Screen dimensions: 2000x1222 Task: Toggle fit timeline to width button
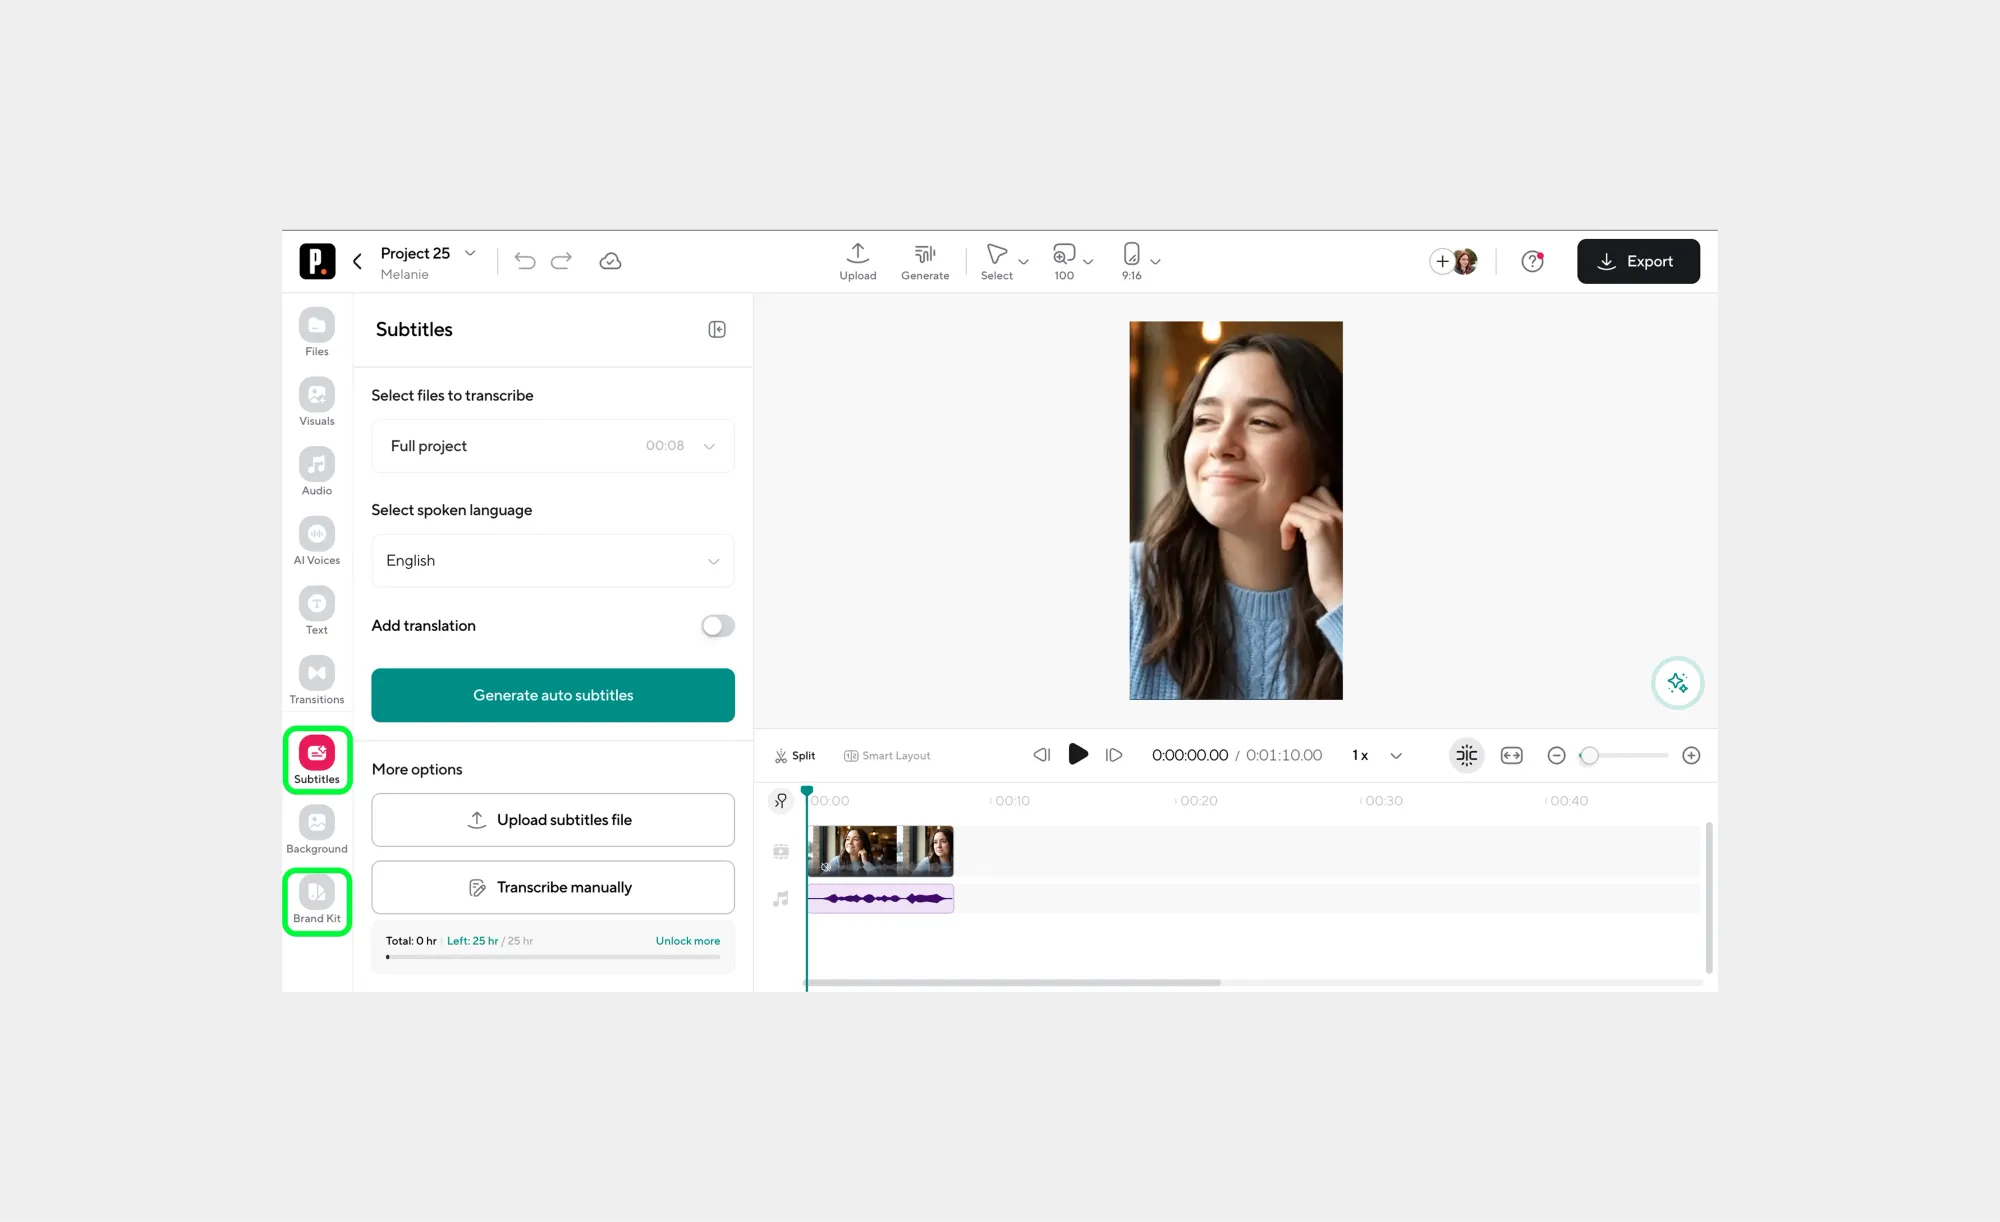(x=1511, y=756)
